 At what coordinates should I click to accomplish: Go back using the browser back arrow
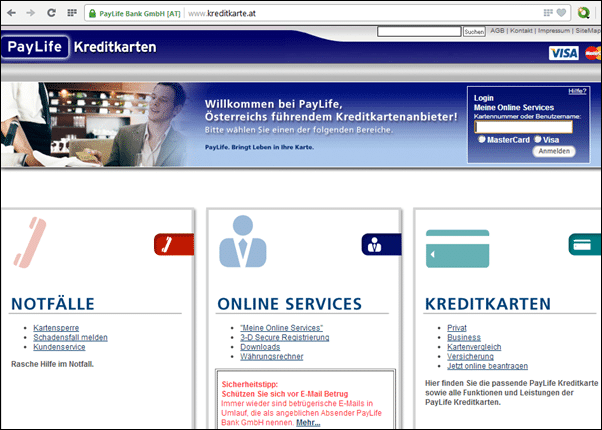point(11,13)
